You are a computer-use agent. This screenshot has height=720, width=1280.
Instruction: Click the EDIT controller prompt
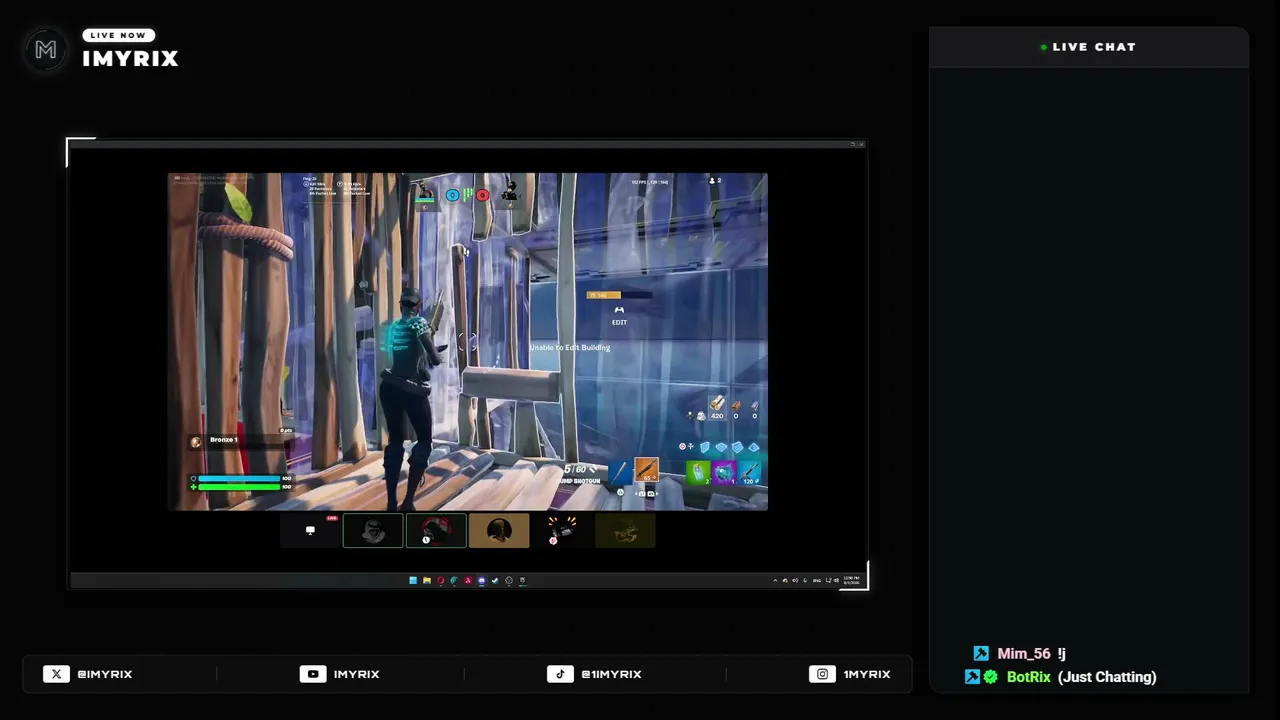pos(619,316)
